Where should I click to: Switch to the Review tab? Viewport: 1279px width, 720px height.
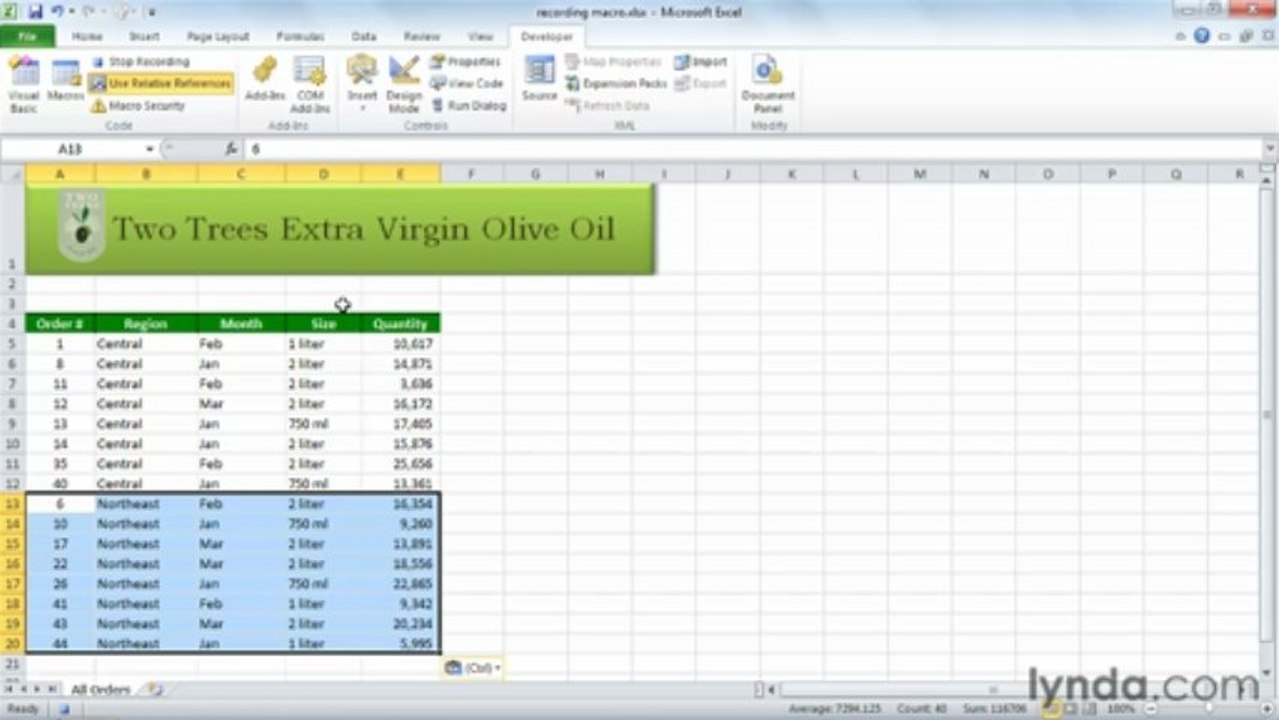coord(421,37)
